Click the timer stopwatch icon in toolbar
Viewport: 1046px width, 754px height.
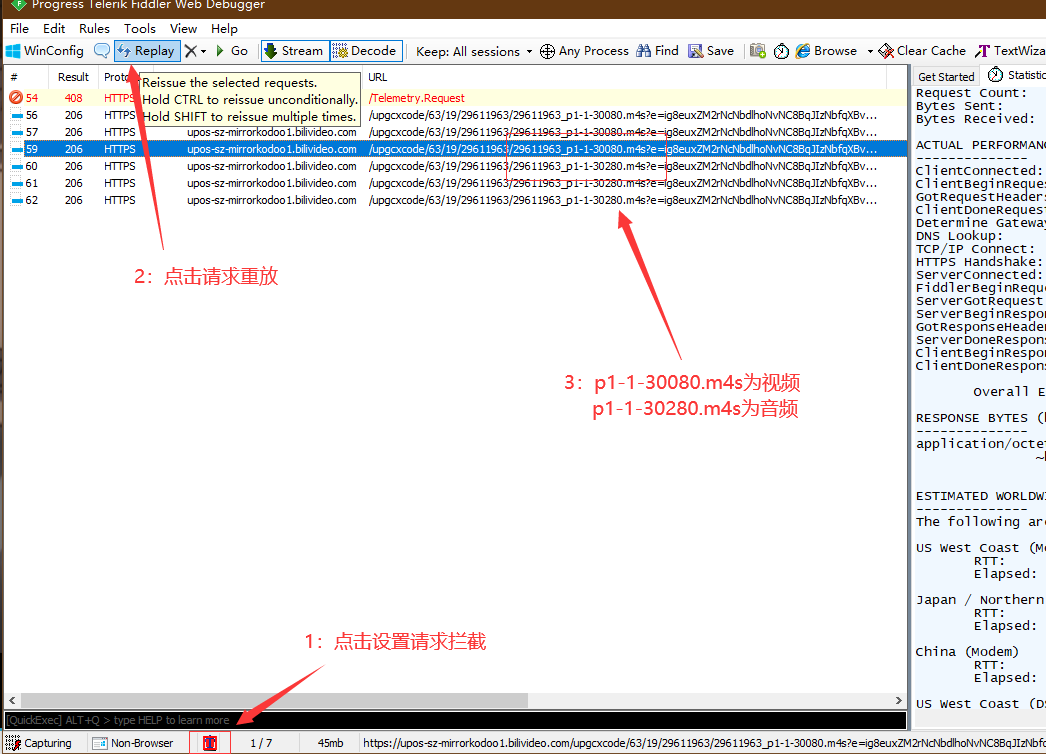click(781, 51)
